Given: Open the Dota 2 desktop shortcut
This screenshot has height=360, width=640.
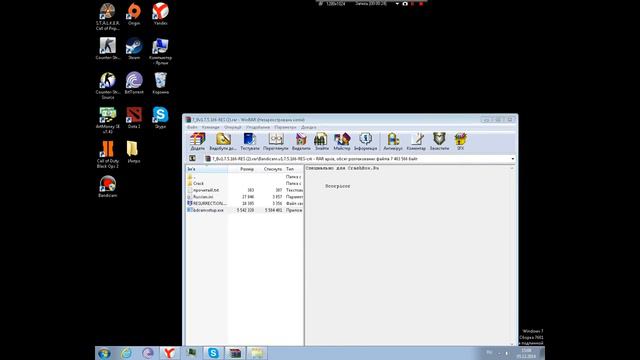Looking at the screenshot, I should (x=134, y=118).
